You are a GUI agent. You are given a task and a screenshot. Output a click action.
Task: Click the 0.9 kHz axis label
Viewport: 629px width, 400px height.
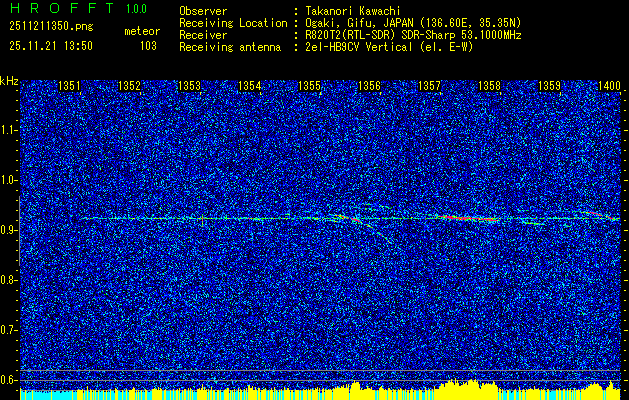pyautogui.click(x=8, y=230)
